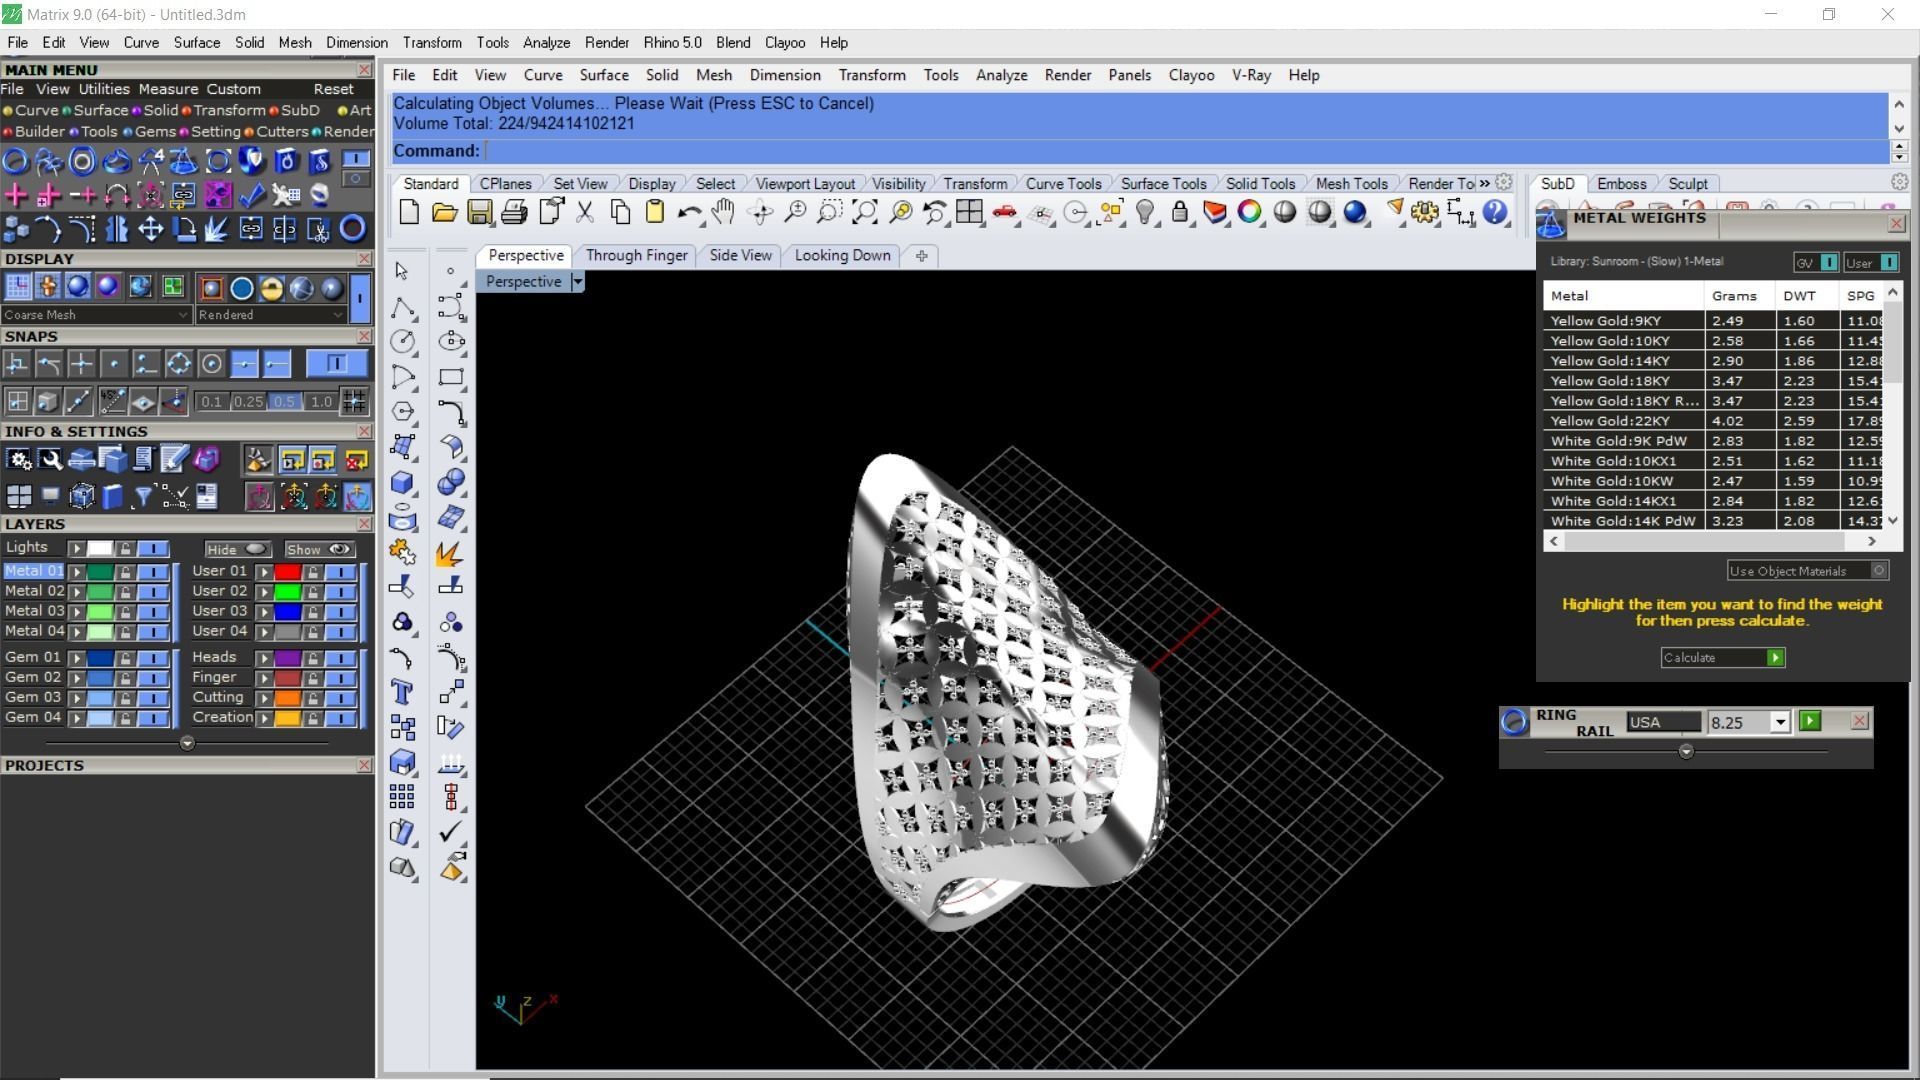This screenshot has height=1080, width=1920.
Task: Click Reset in Main Menu panel
Action: pos(333,89)
